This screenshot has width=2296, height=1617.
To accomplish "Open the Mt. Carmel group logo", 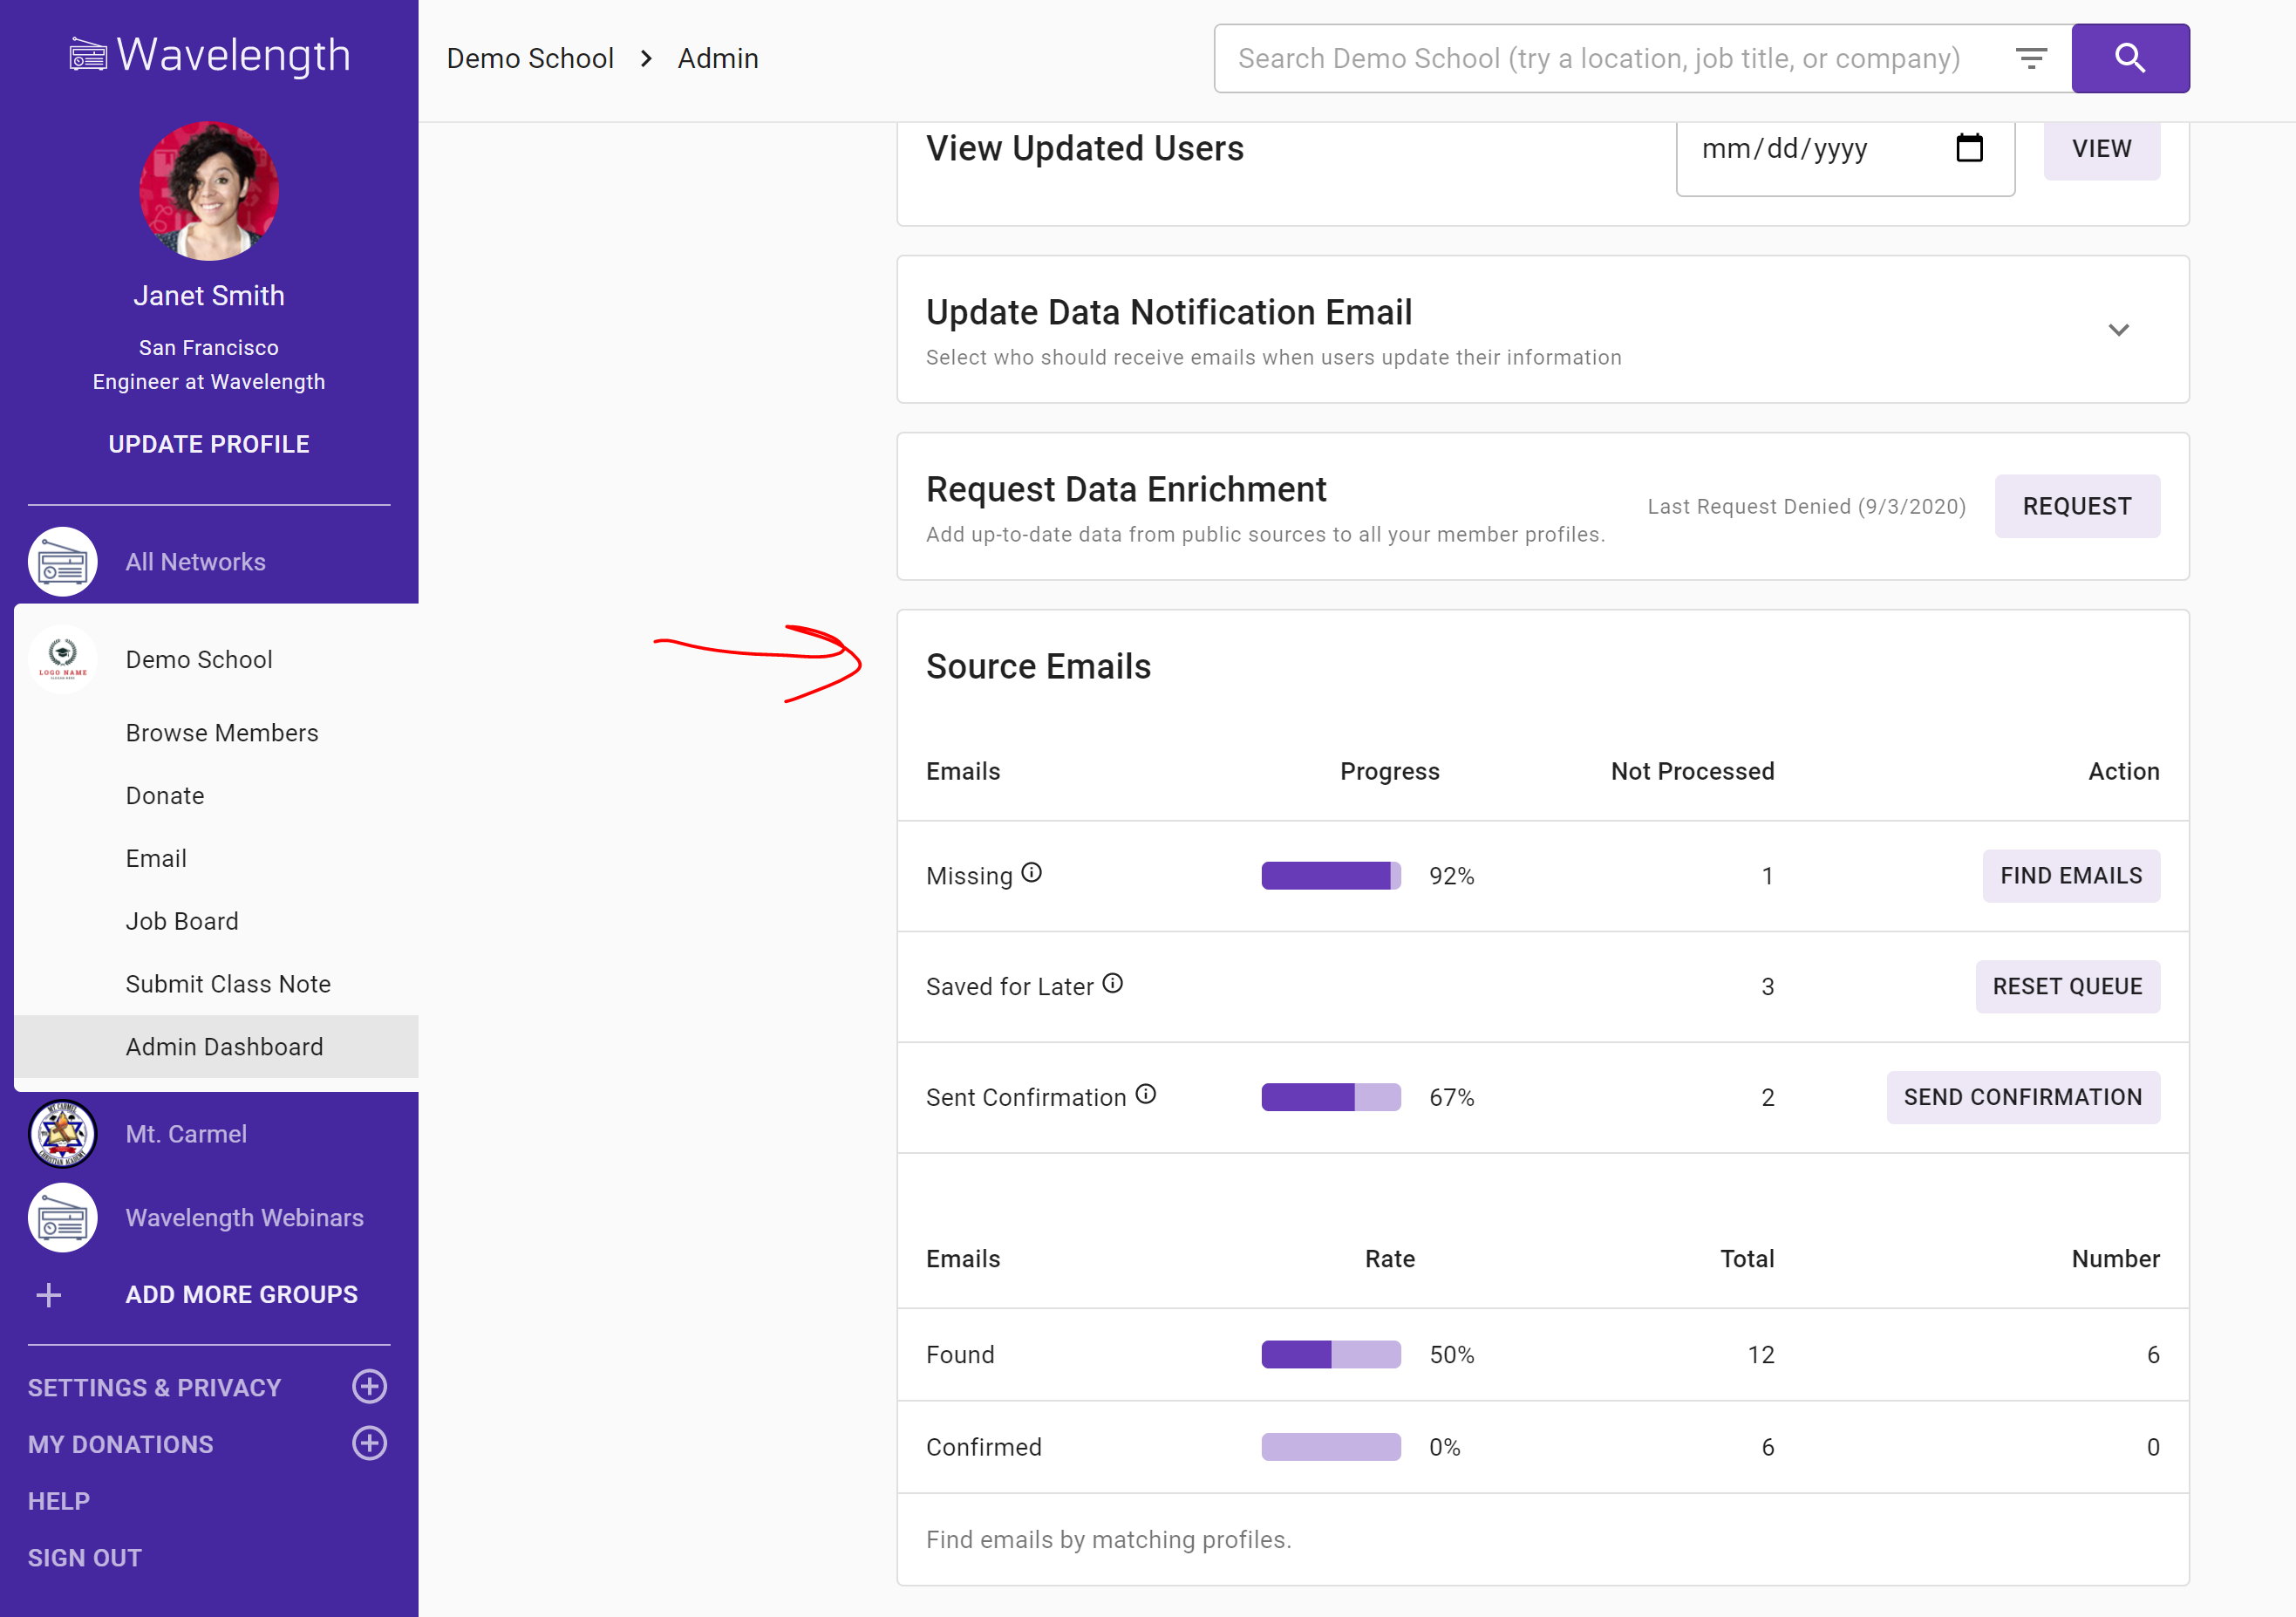I will (x=62, y=1134).
